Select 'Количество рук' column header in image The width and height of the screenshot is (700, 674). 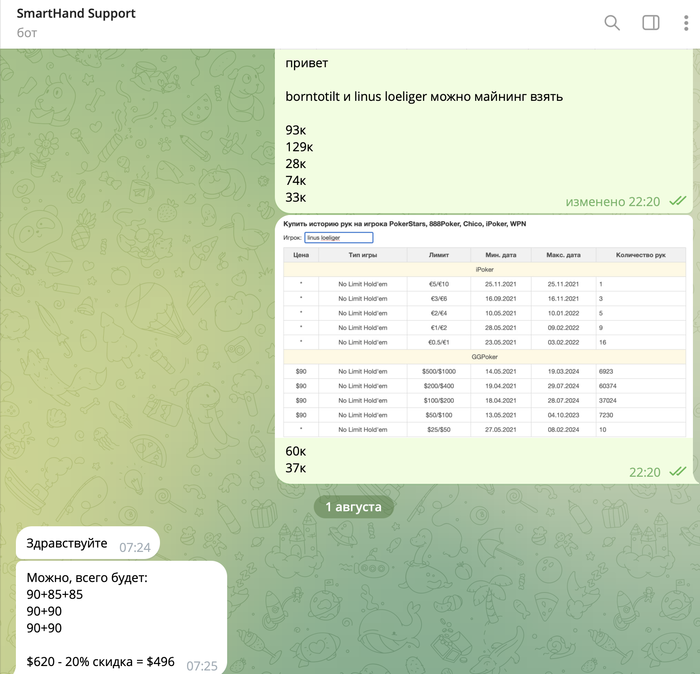tap(641, 255)
